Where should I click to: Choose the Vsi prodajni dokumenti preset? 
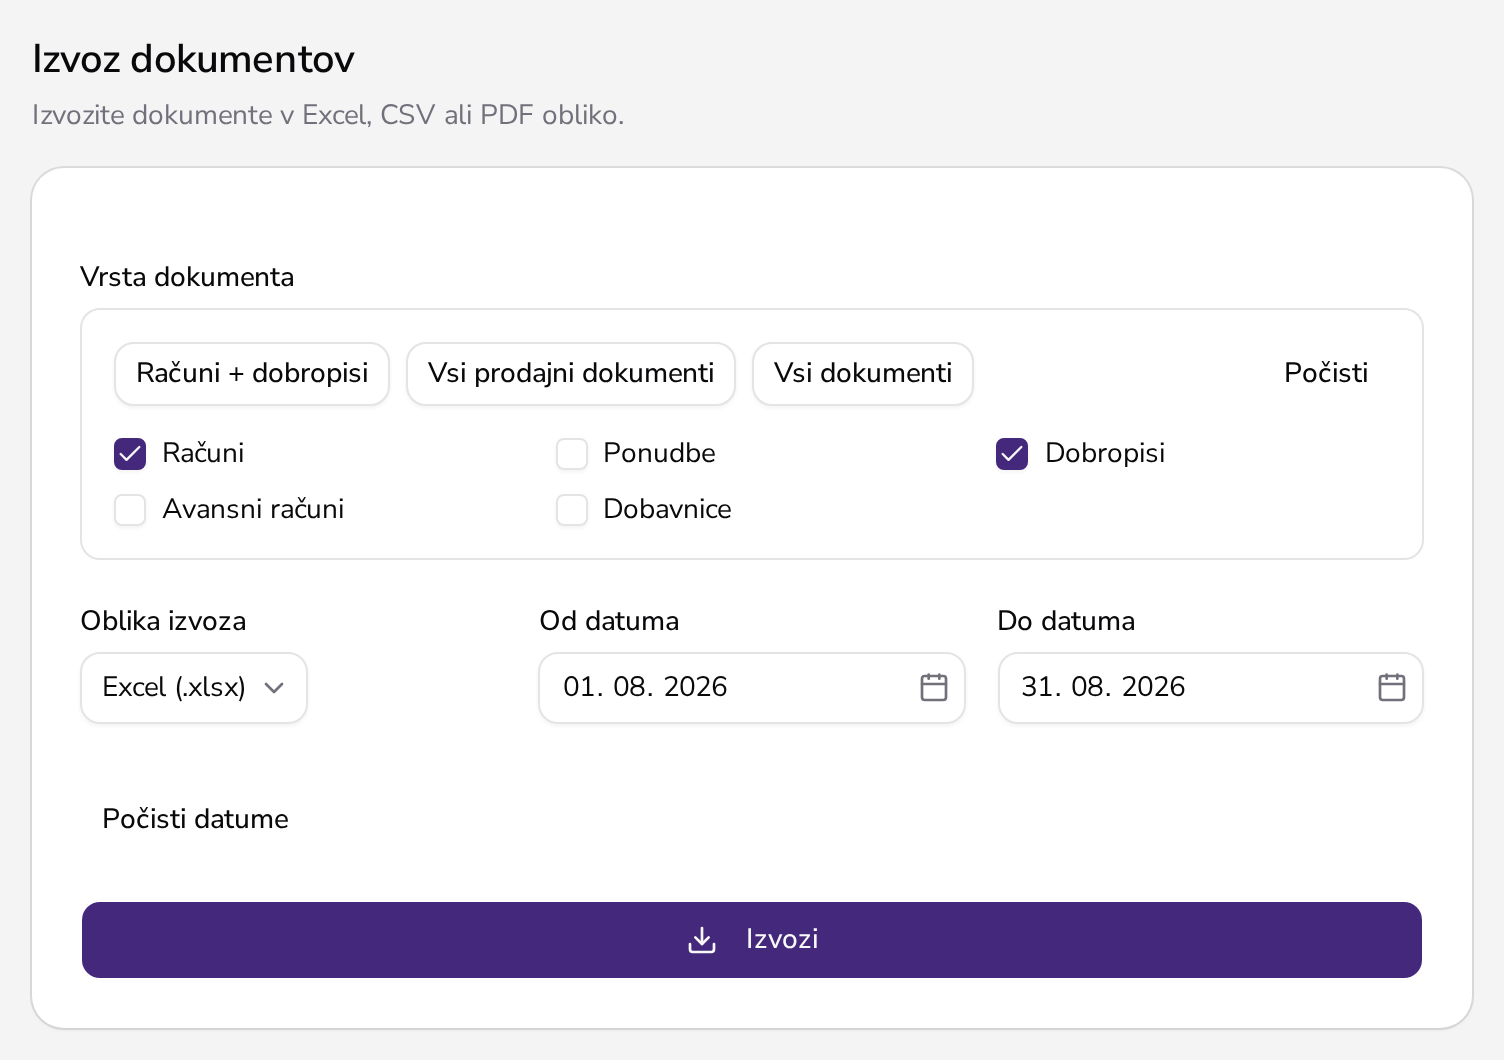[x=571, y=374]
